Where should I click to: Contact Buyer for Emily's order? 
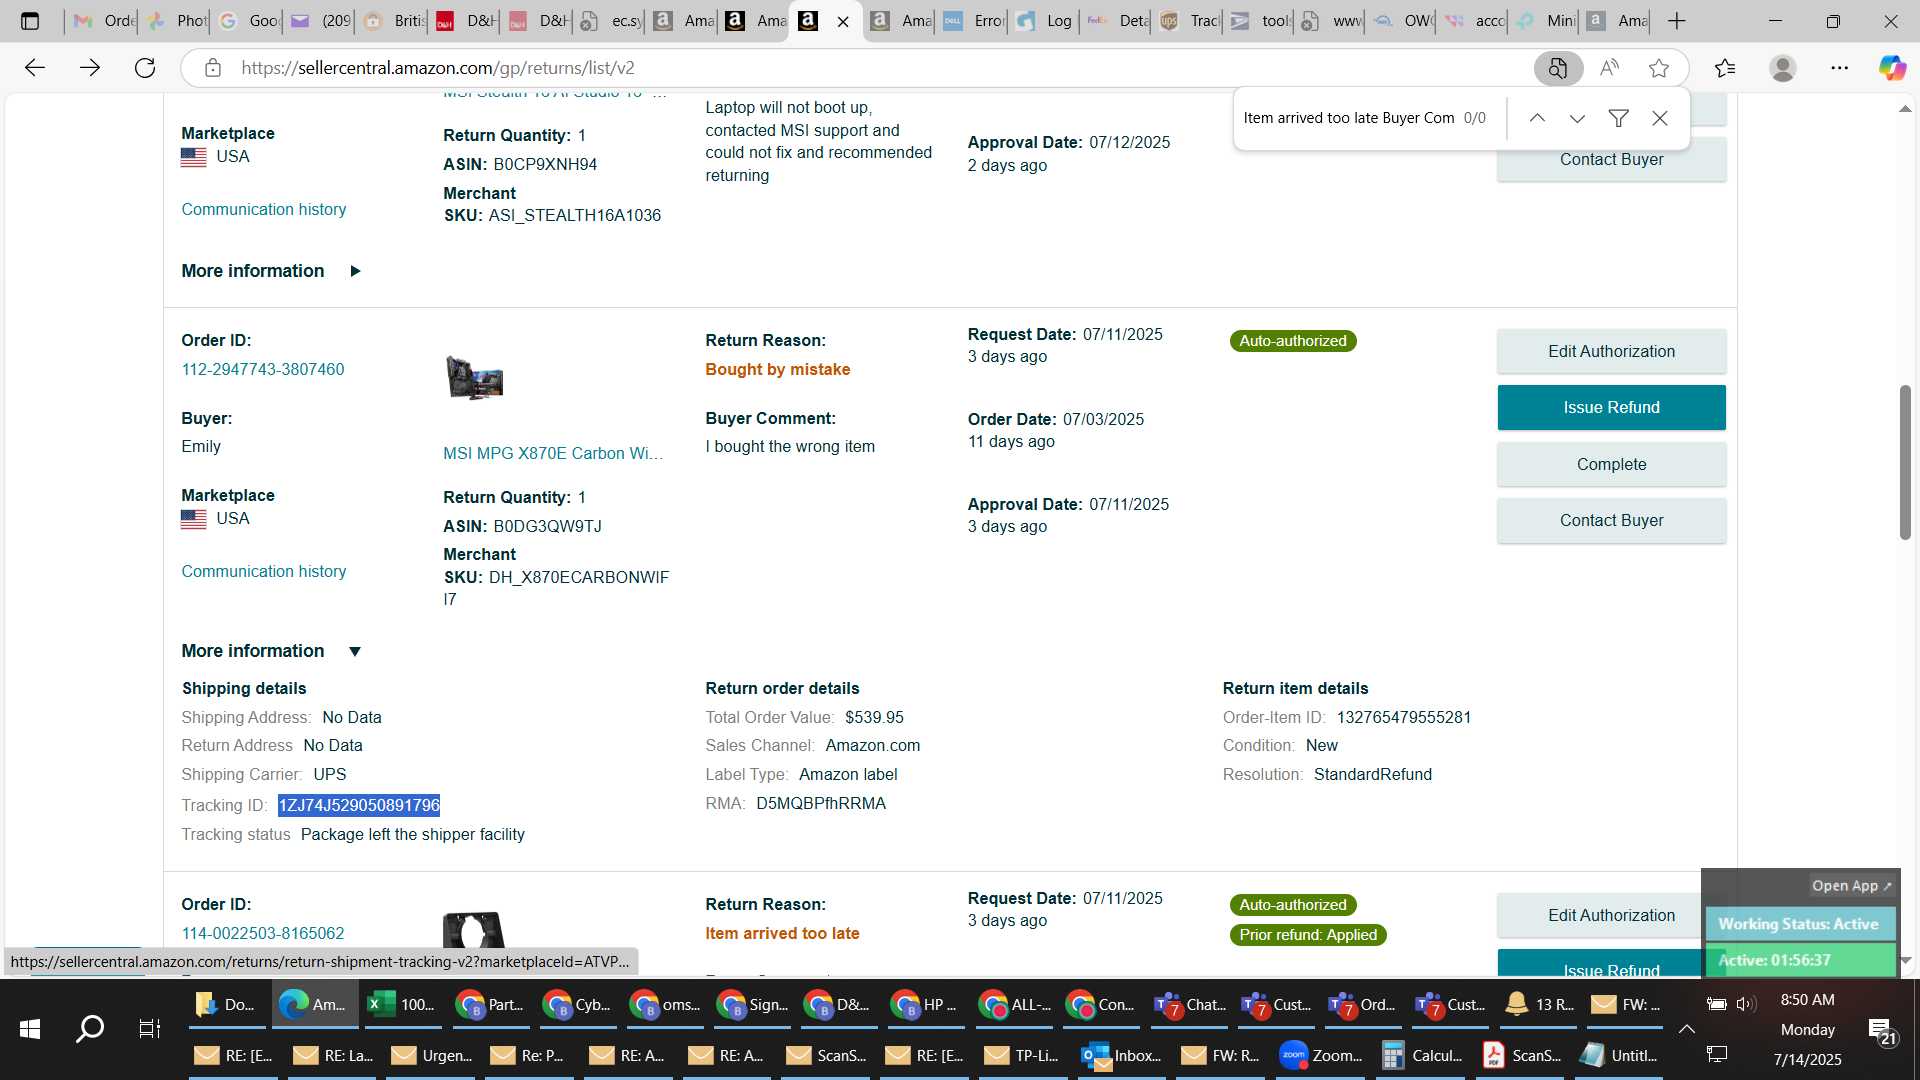click(1611, 520)
